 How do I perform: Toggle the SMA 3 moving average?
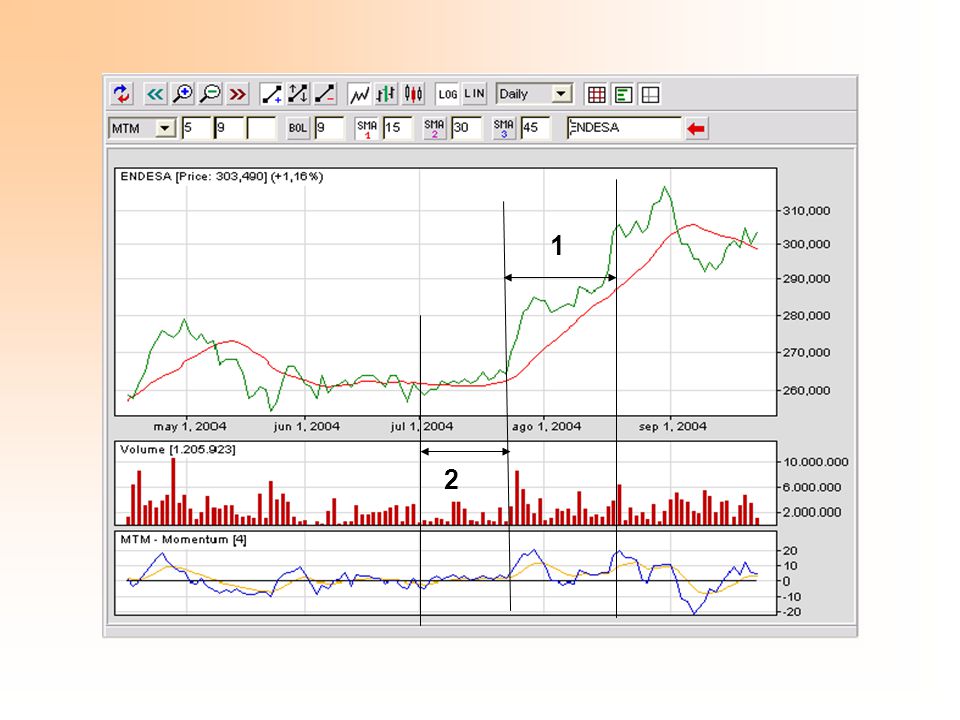tap(503, 128)
